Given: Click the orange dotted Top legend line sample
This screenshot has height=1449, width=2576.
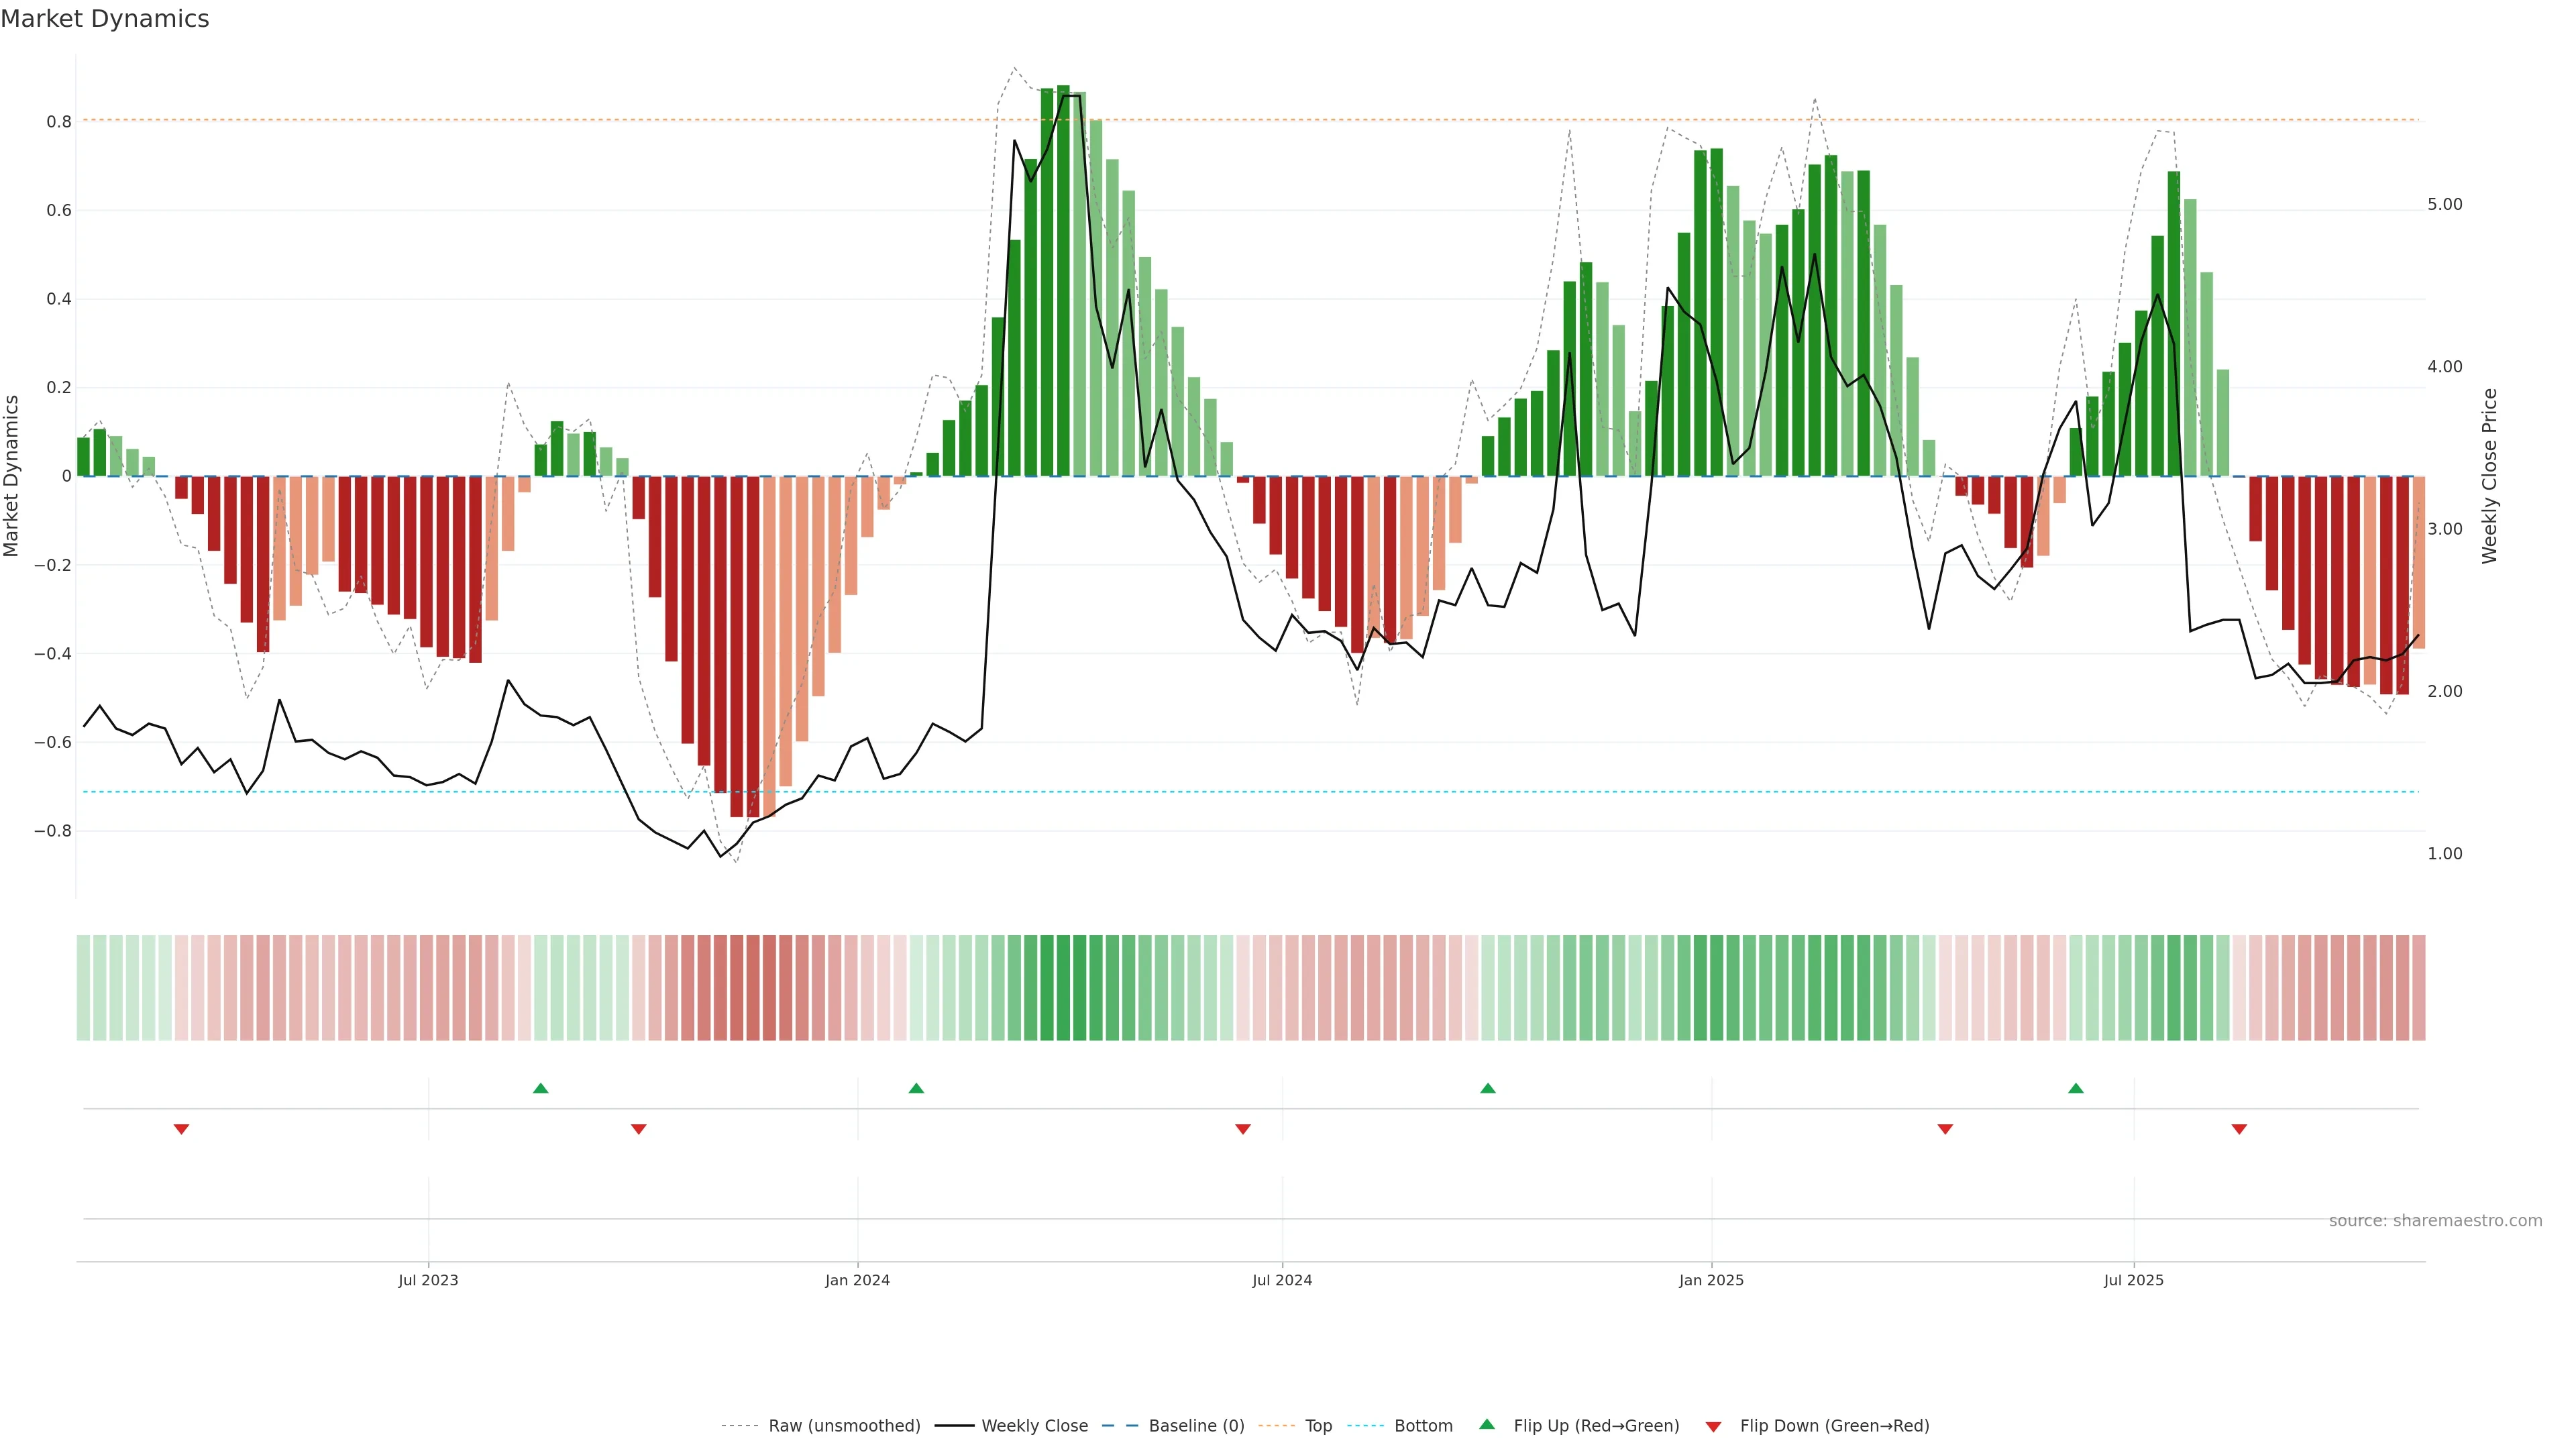Looking at the screenshot, I should pyautogui.click(x=1276, y=1426).
